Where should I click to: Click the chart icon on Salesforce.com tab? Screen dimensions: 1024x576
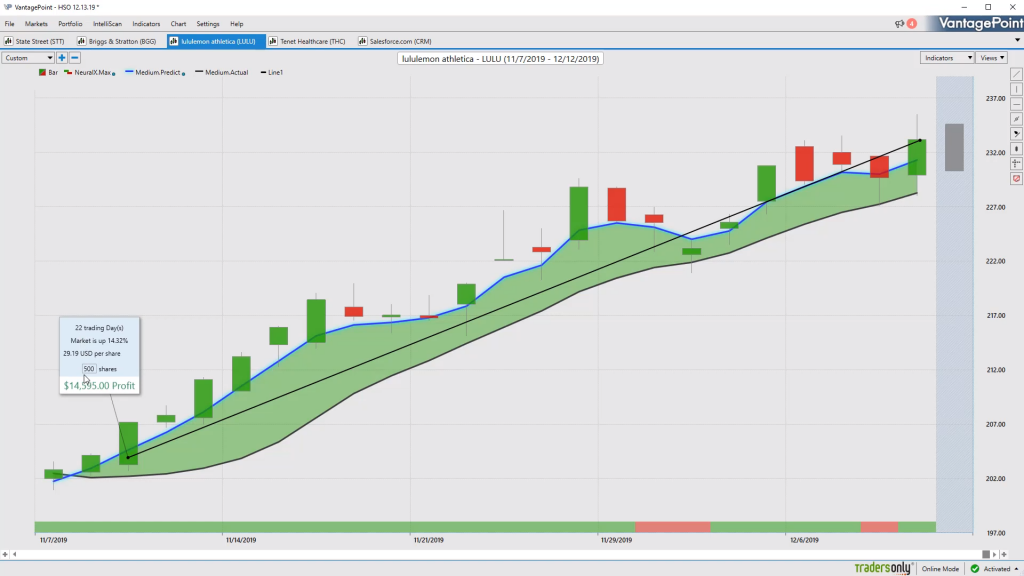(362, 41)
